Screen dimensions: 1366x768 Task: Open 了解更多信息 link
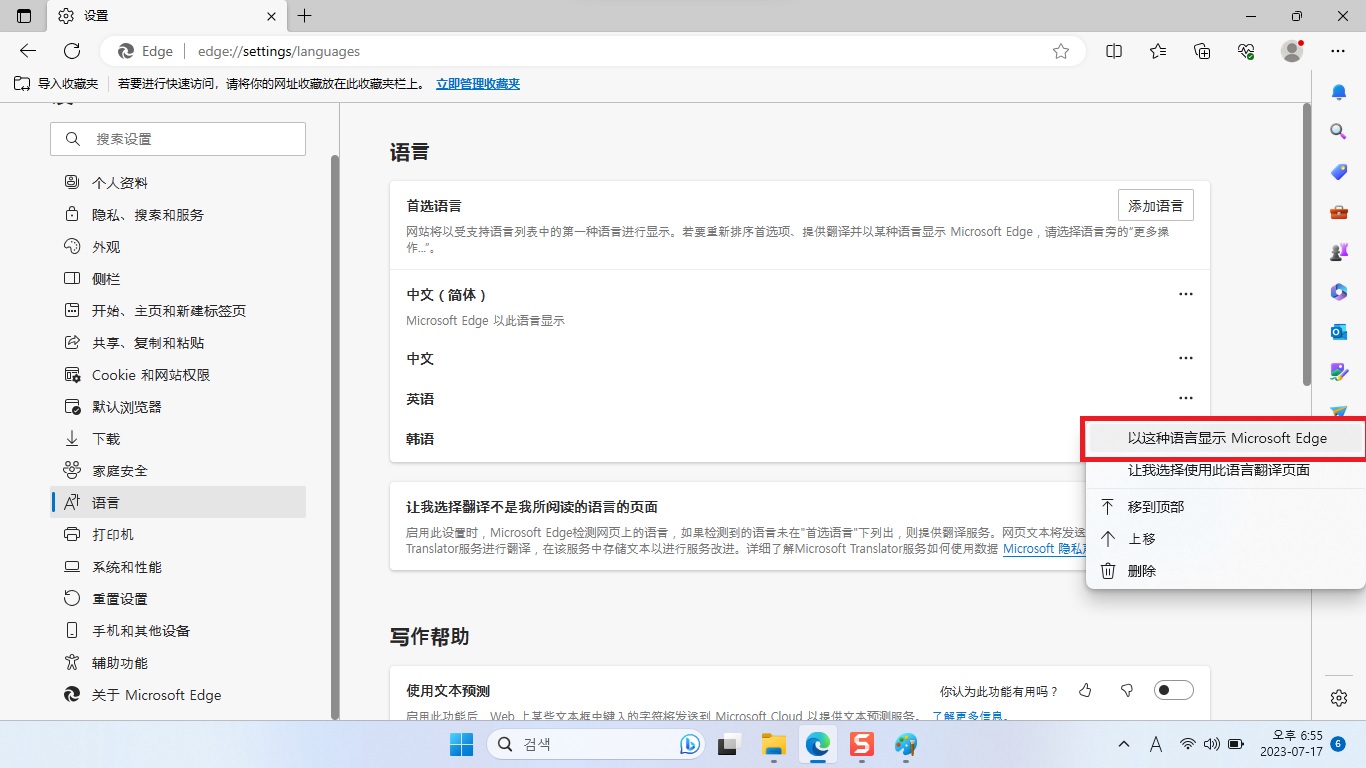(x=969, y=716)
